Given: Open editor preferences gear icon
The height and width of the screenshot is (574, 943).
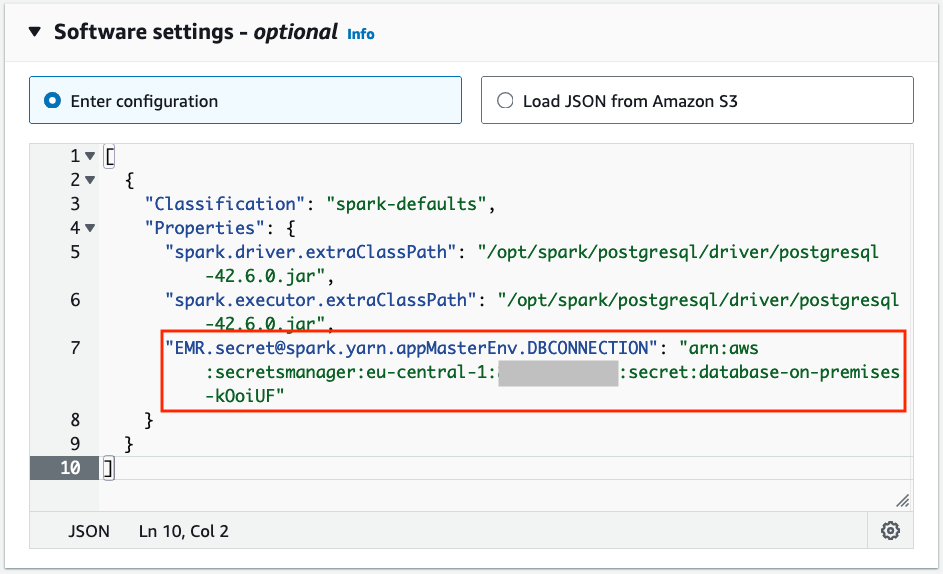Looking at the screenshot, I should point(890,531).
